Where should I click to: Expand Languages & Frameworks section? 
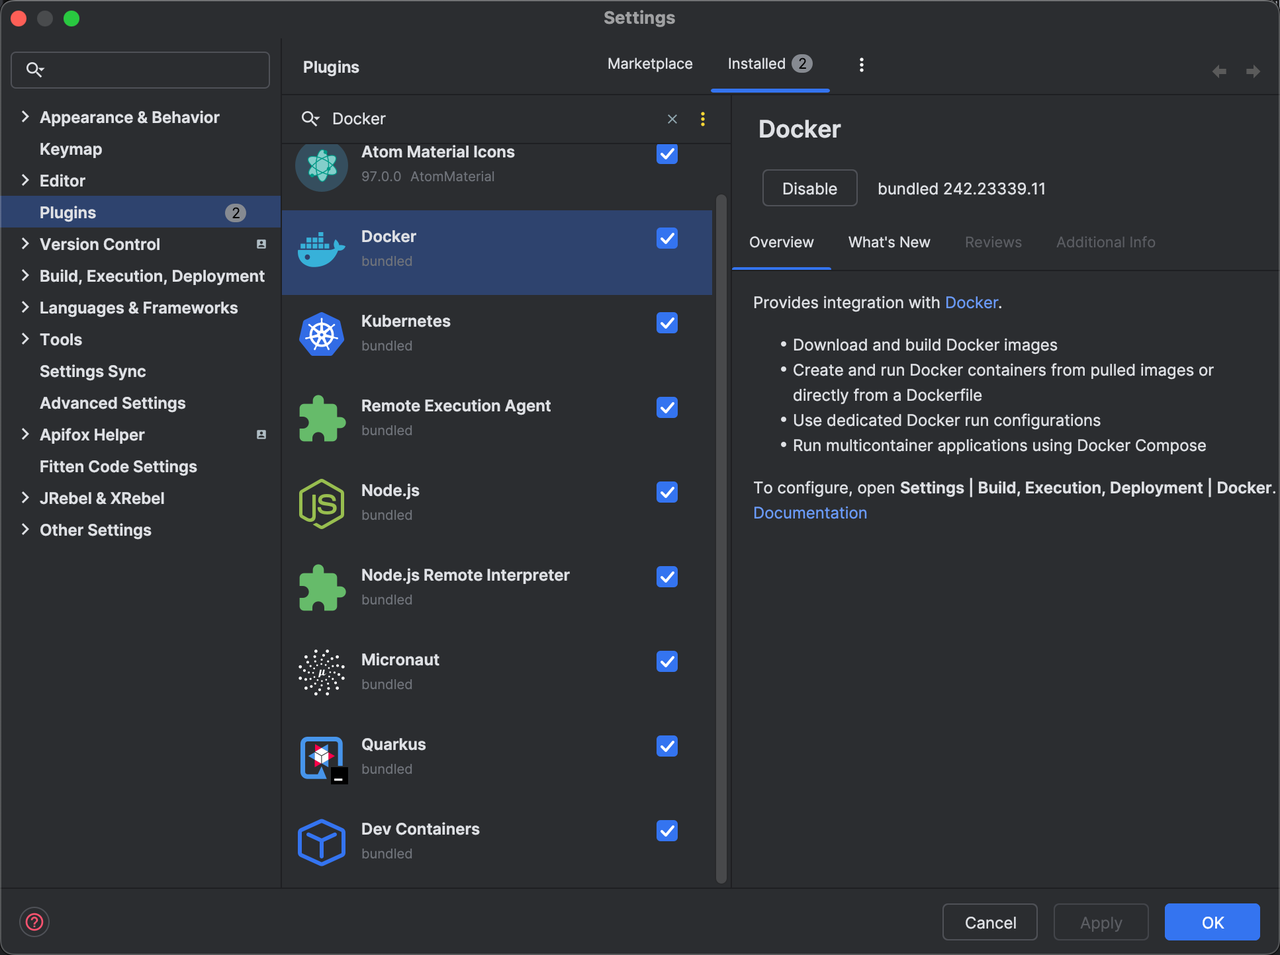click(25, 308)
